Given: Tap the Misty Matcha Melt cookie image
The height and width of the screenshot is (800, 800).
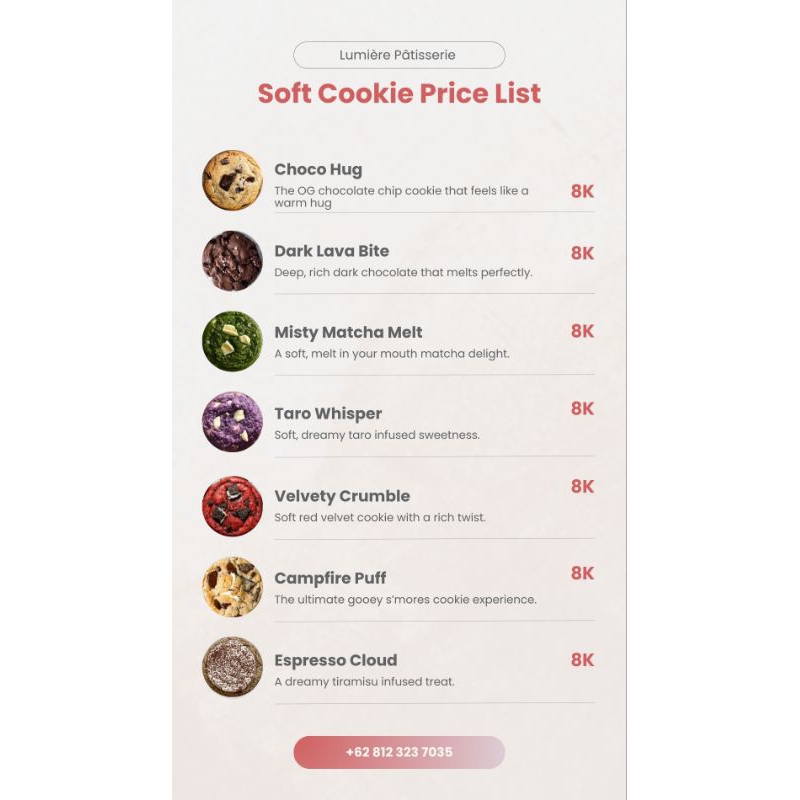Looking at the screenshot, I should (x=232, y=342).
